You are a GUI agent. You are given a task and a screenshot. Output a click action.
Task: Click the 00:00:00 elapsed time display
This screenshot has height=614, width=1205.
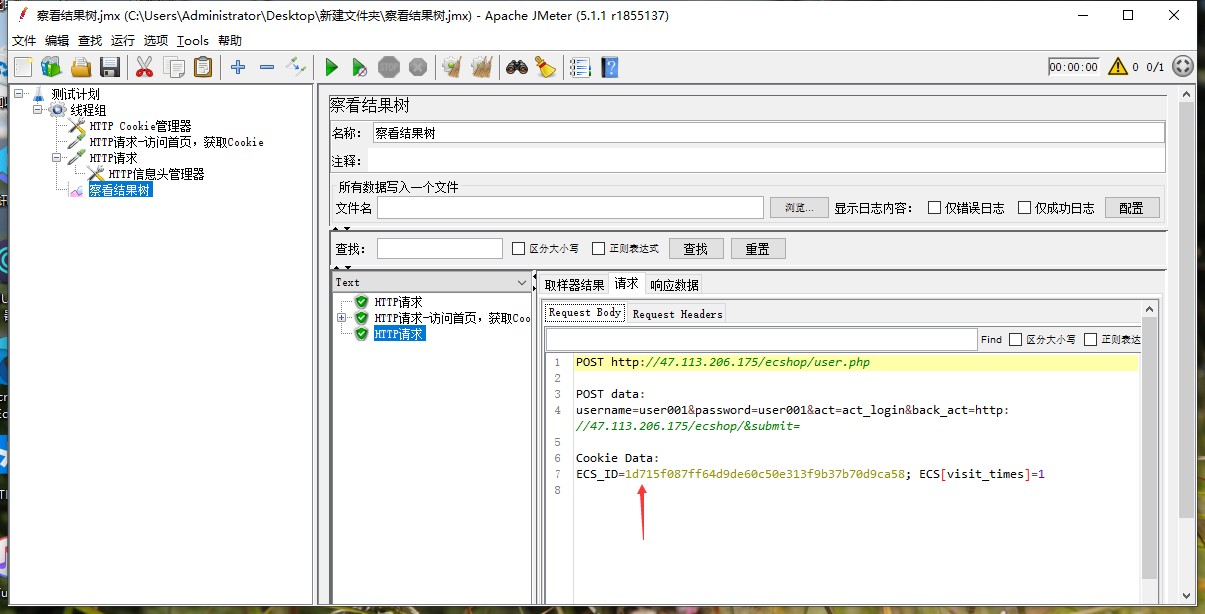coord(1074,67)
